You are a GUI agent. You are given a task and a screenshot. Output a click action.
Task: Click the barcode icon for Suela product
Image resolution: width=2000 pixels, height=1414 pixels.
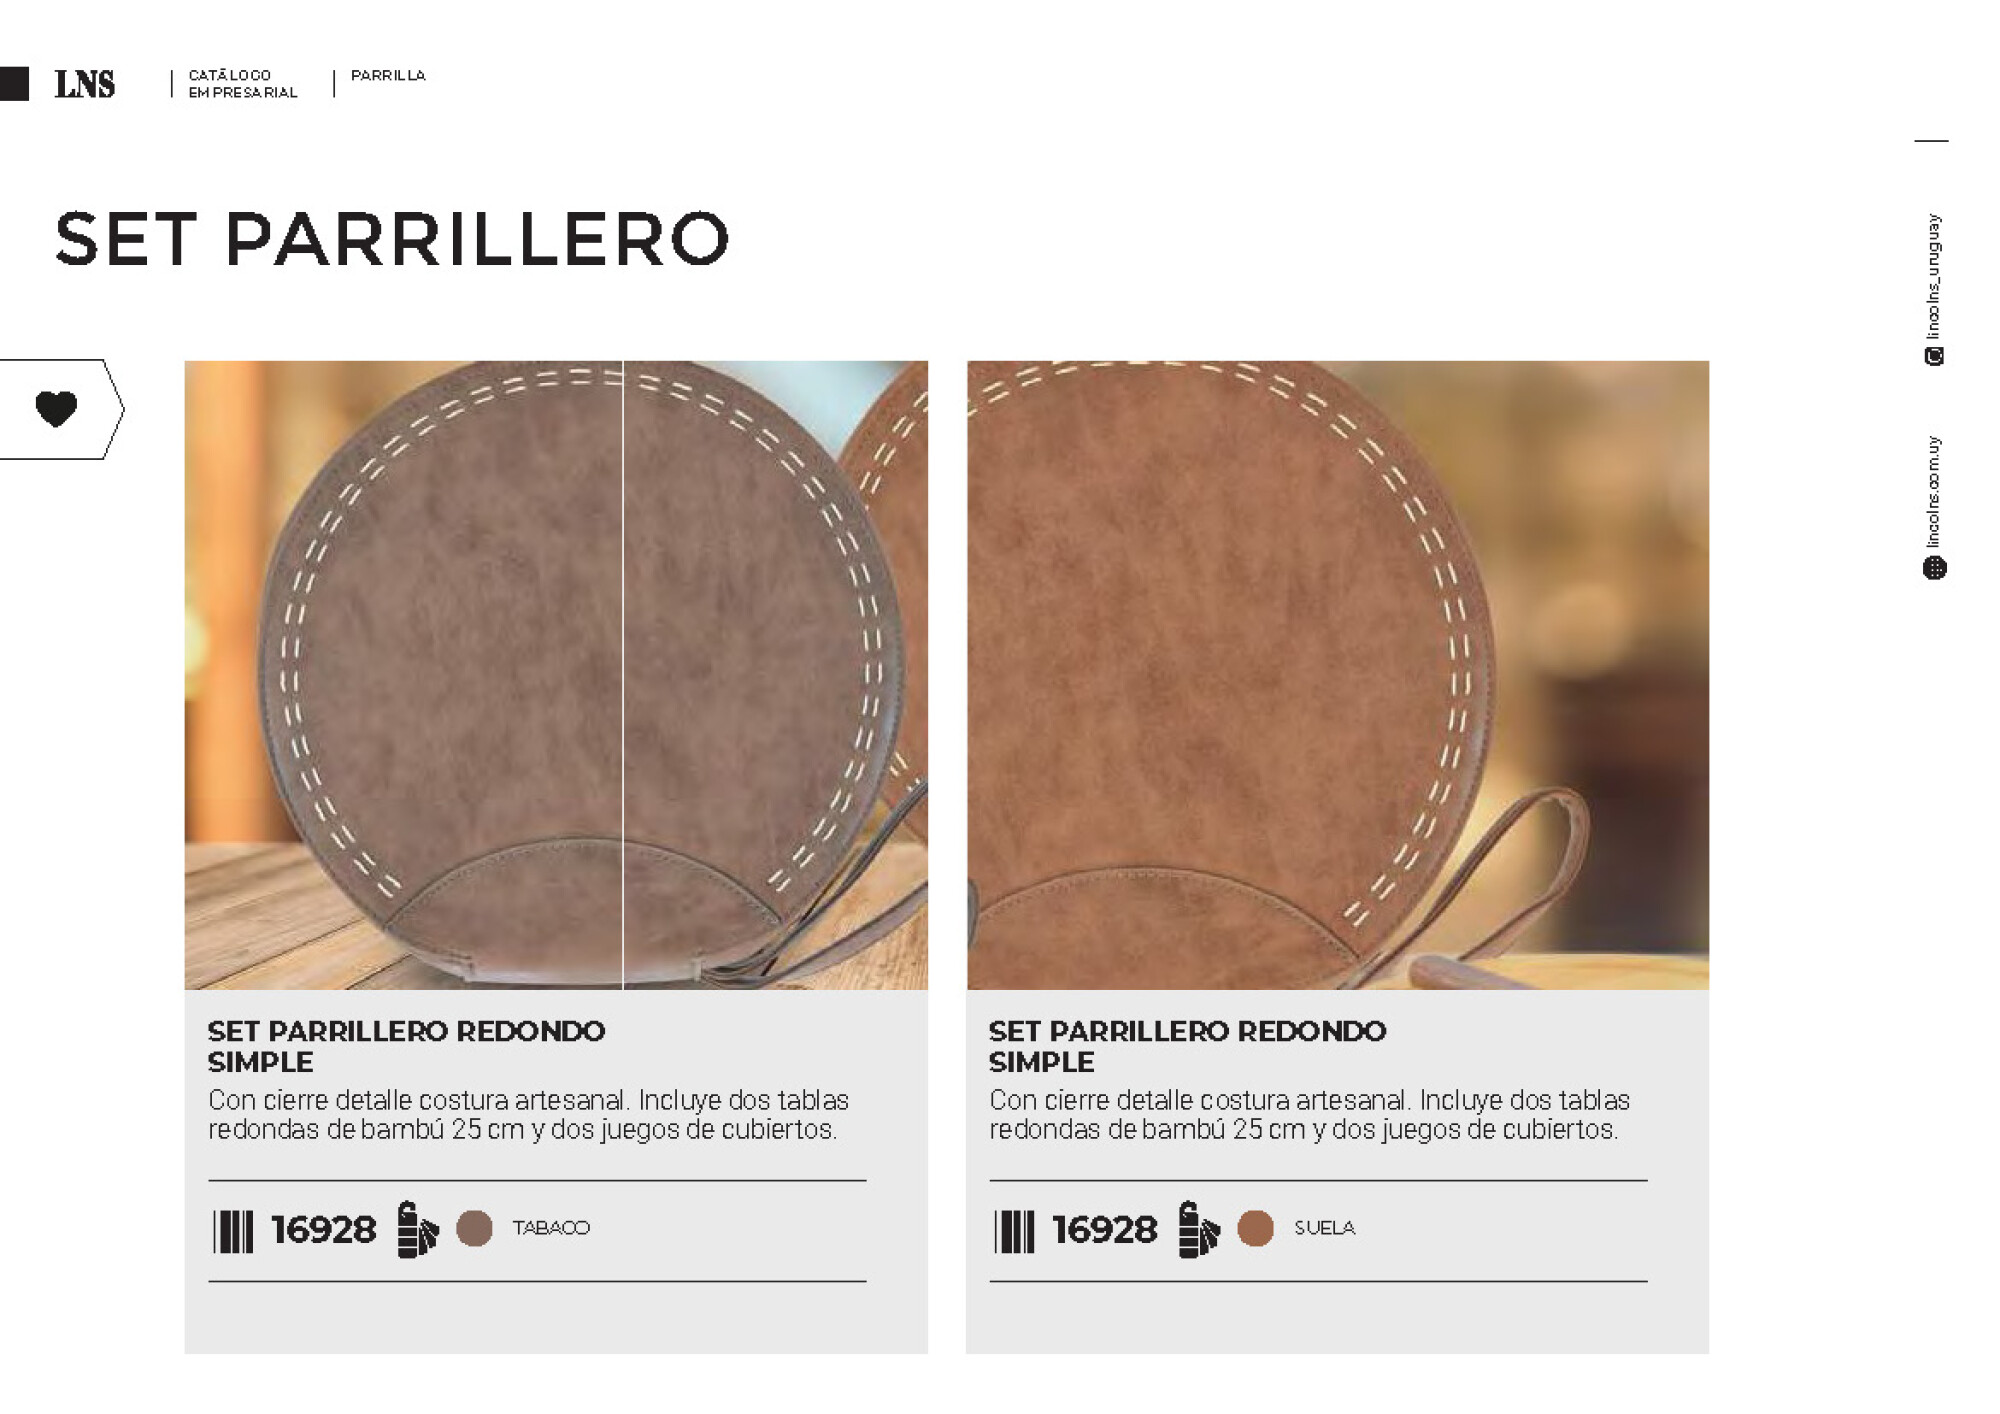click(1014, 1231)
